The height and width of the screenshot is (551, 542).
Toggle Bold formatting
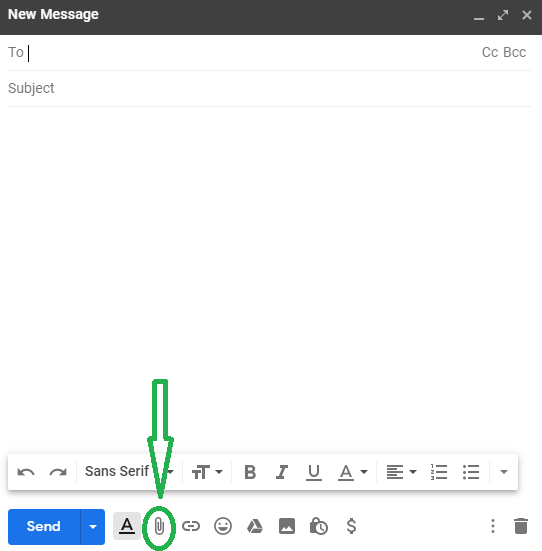(x=250, y=472)
